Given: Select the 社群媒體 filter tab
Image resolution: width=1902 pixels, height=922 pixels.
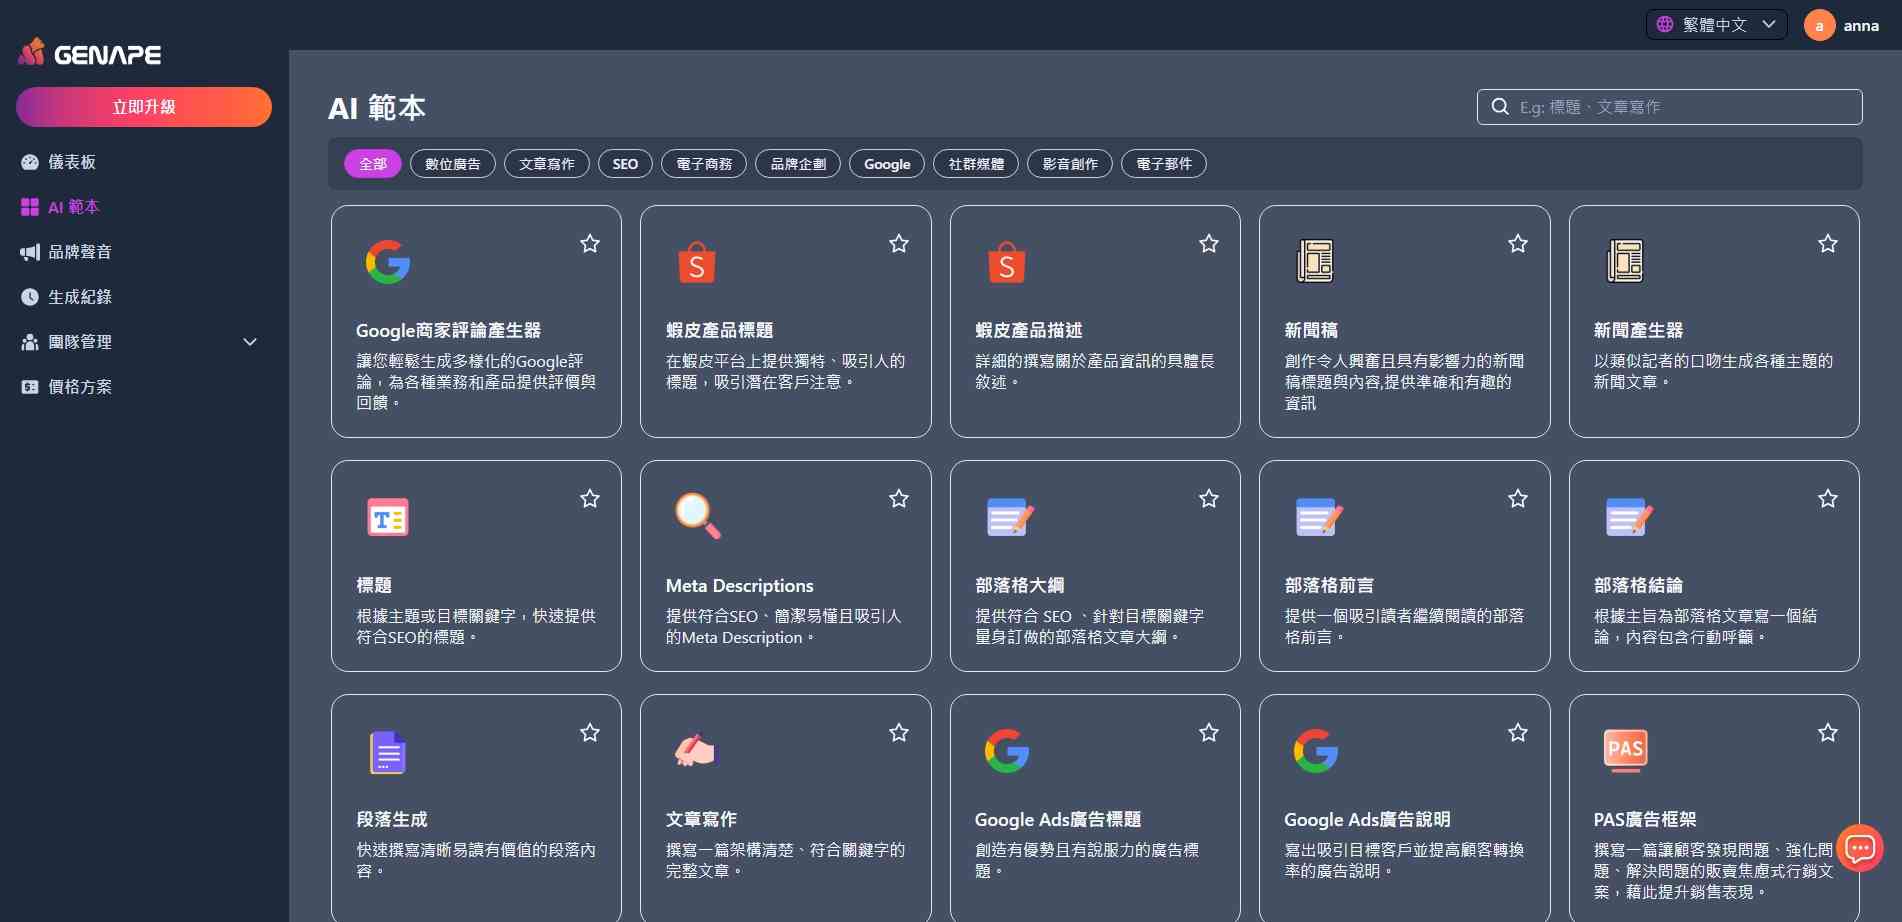Looking at the screenshot, I should [976, 164].
